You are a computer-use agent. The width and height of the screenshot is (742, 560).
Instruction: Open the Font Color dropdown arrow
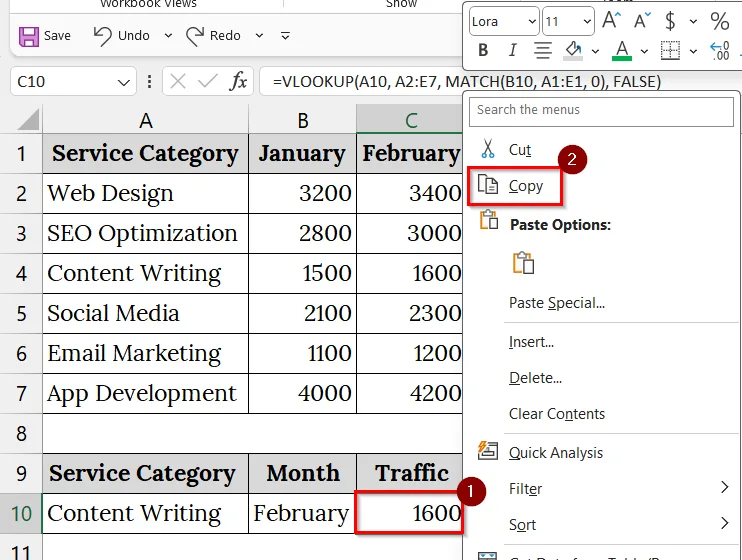pos(644,51)
